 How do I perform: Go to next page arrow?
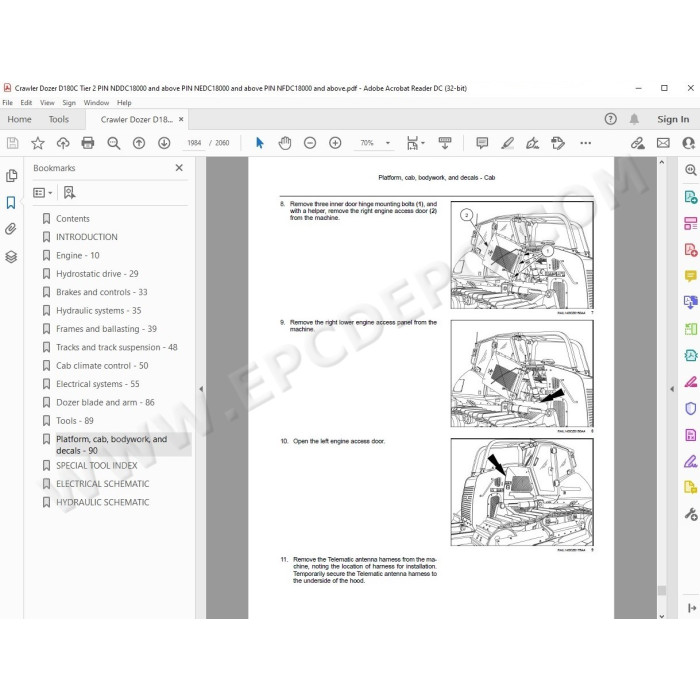coord(164,143)
